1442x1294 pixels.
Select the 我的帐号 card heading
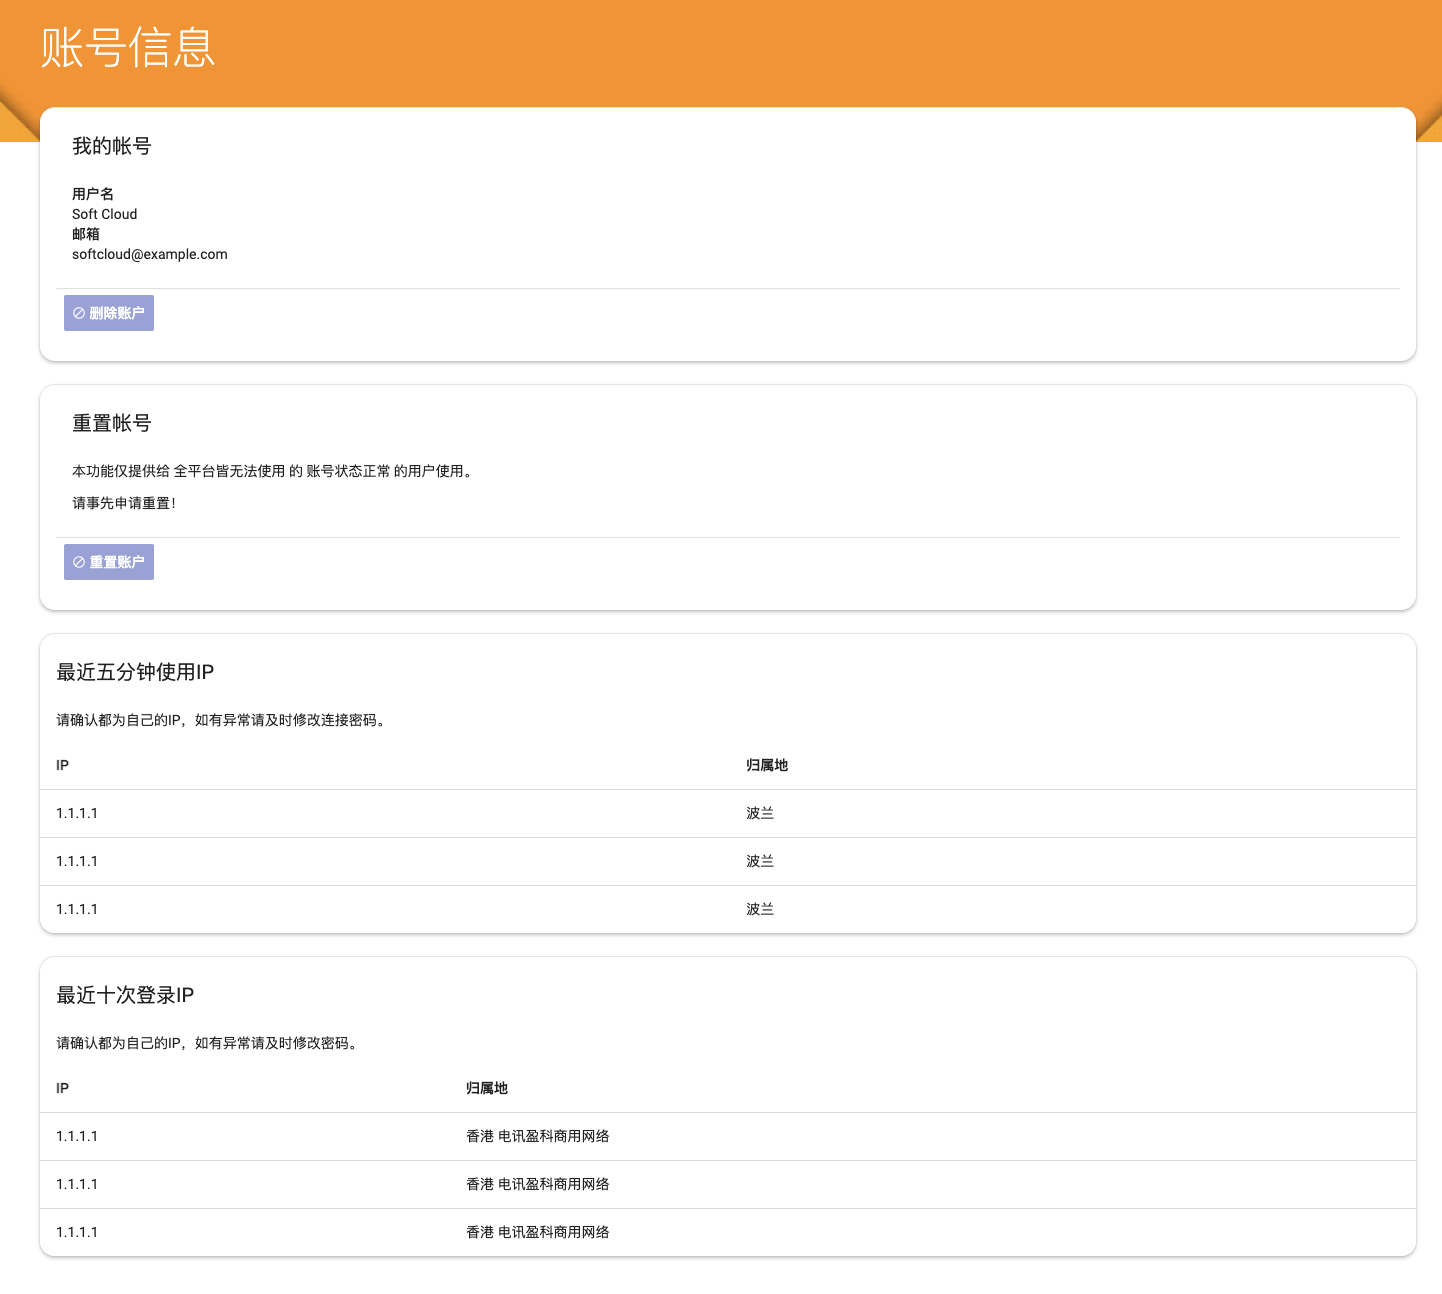pos(112,146)
